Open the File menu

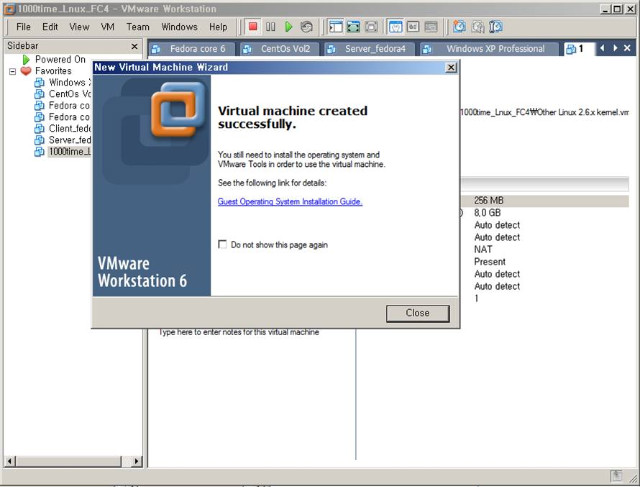pyautogui.click(x=23, y=27)
